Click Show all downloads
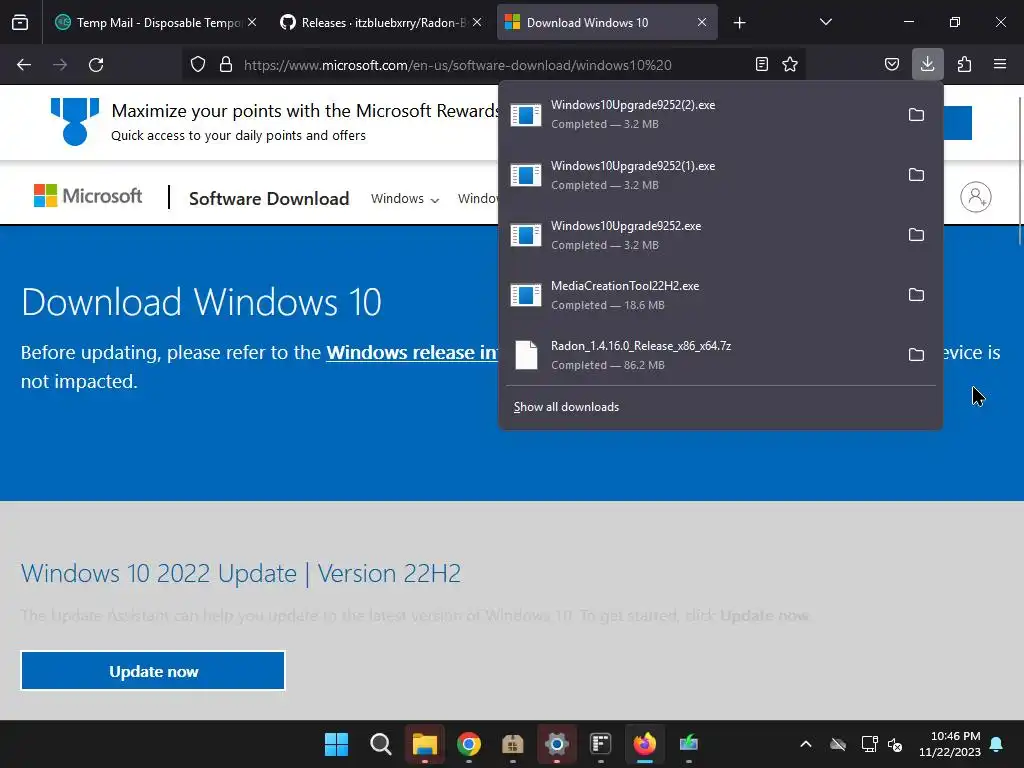The width and height of the screenshot is (1024, 768). tap(566, 407)
